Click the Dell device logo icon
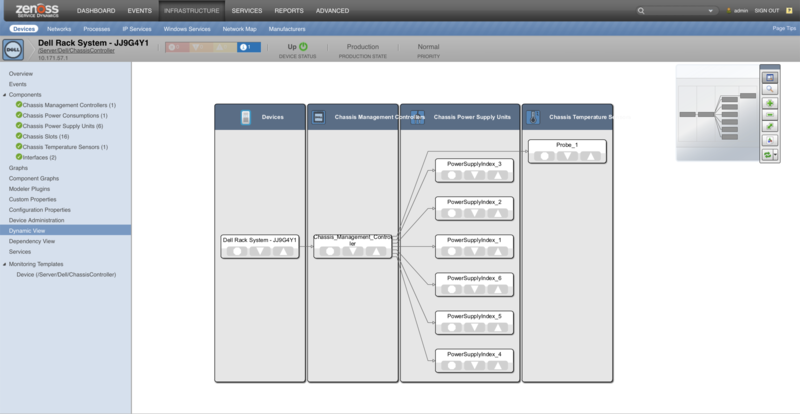 pos(13,50)
